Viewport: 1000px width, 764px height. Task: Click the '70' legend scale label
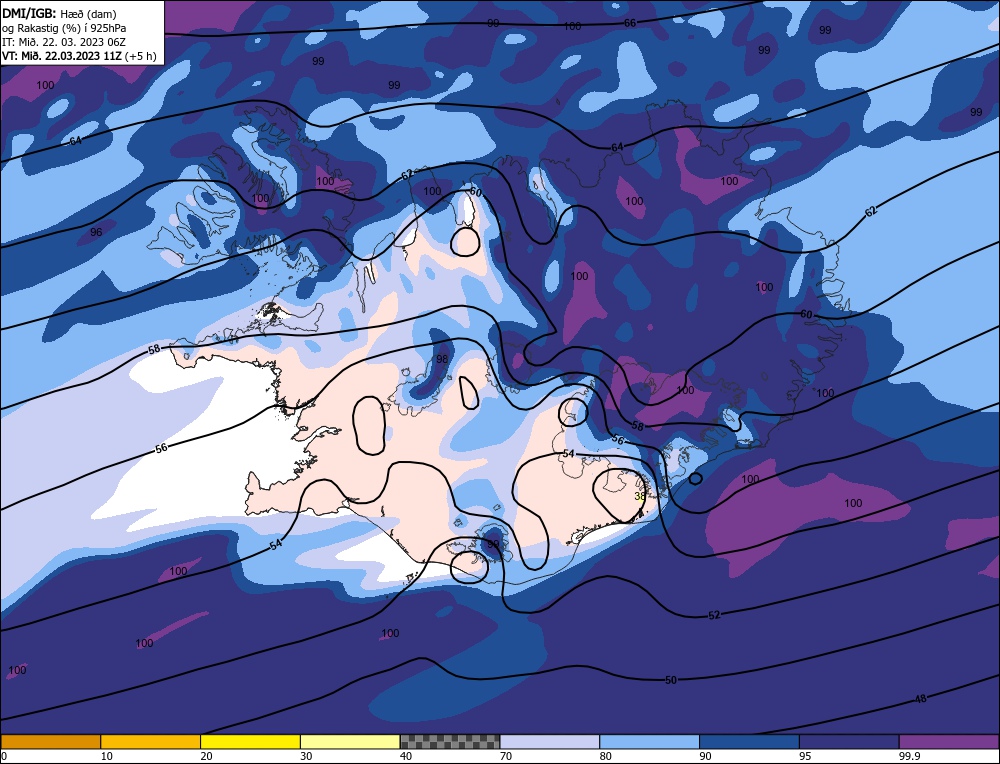tap(506, 756)
